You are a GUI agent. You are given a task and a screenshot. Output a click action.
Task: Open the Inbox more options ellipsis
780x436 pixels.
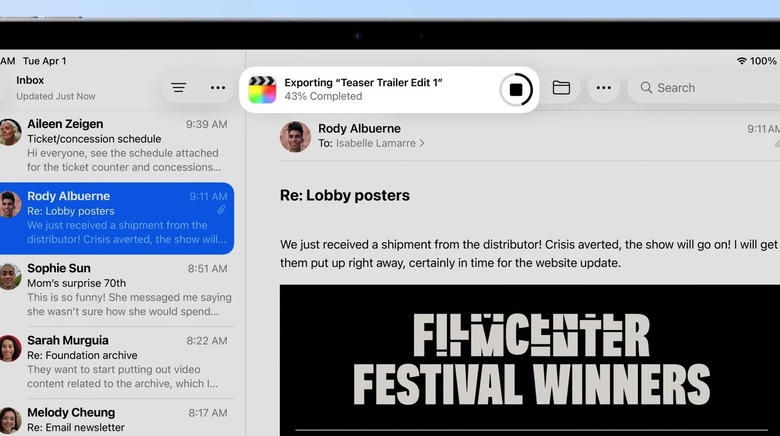point(217,88)
